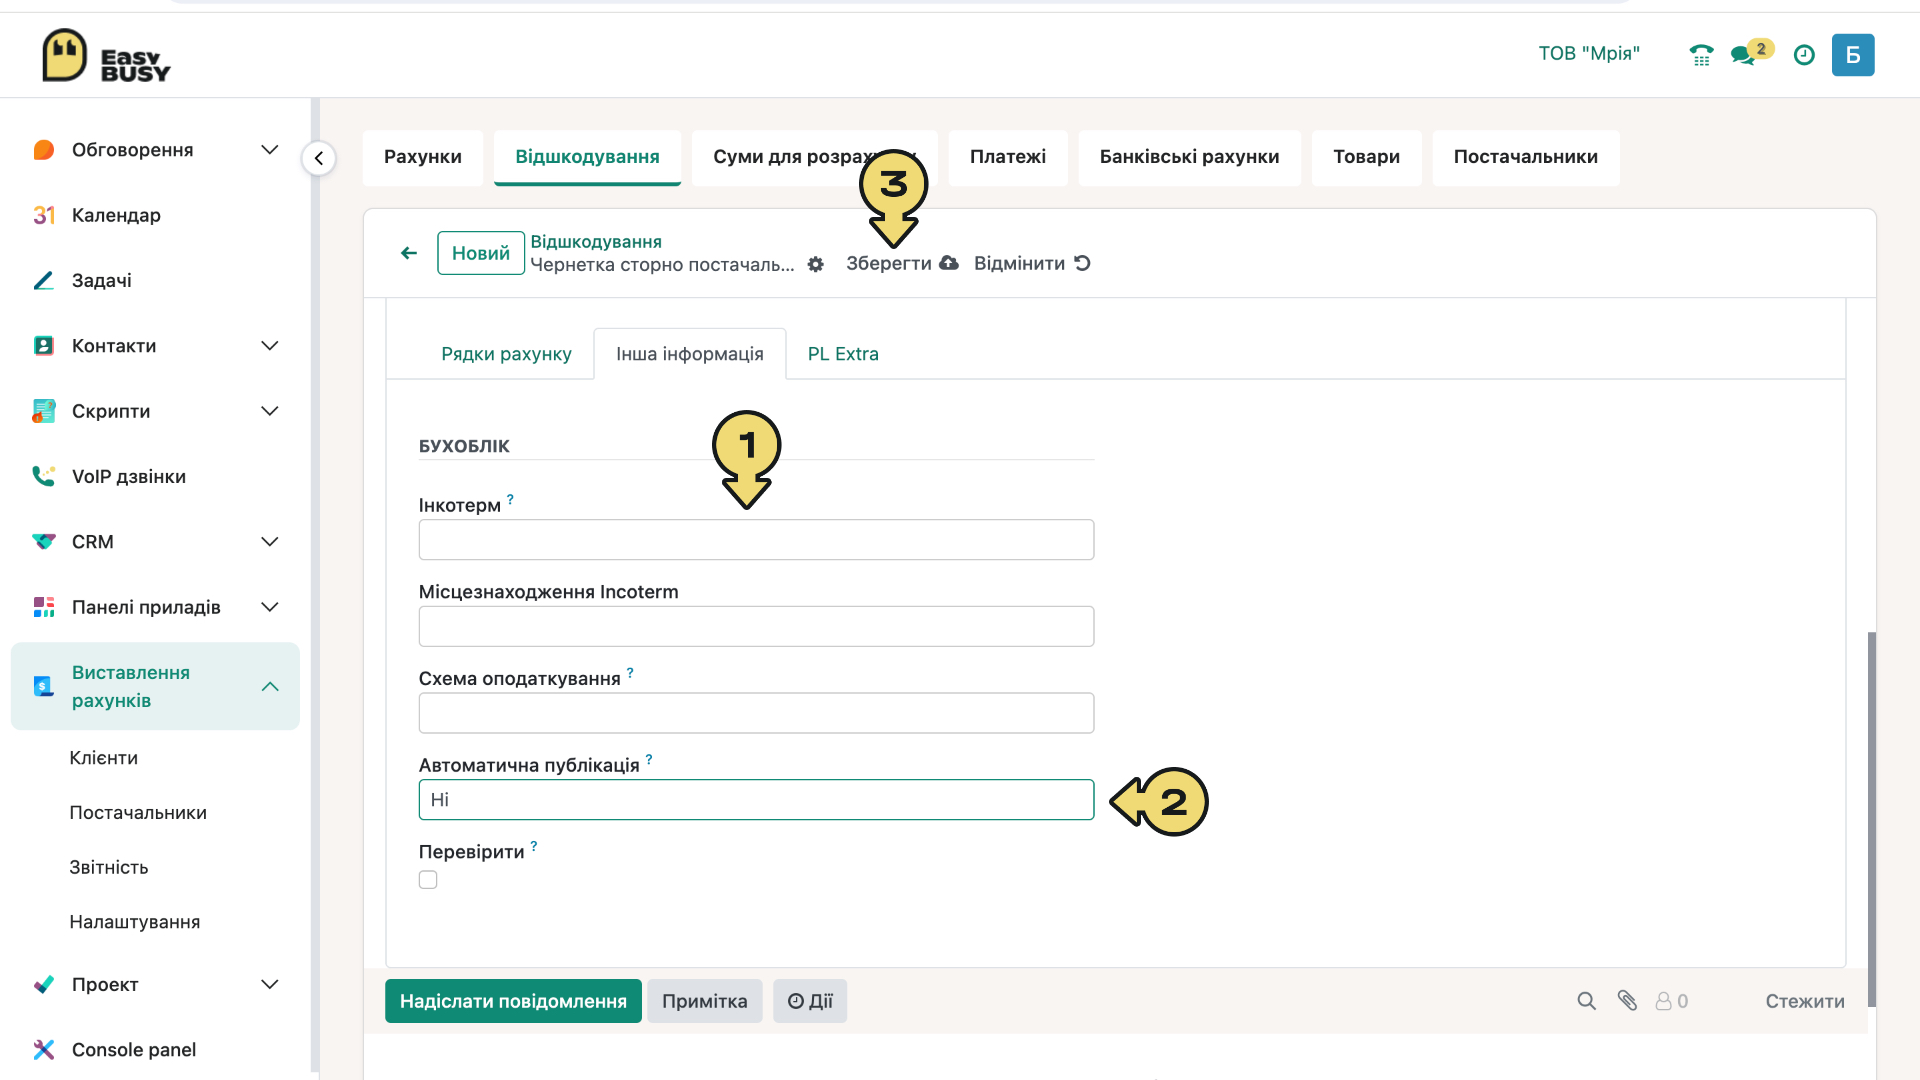Expand Проект chevron
1920x1080 pixels.
[x=269, y=984]
